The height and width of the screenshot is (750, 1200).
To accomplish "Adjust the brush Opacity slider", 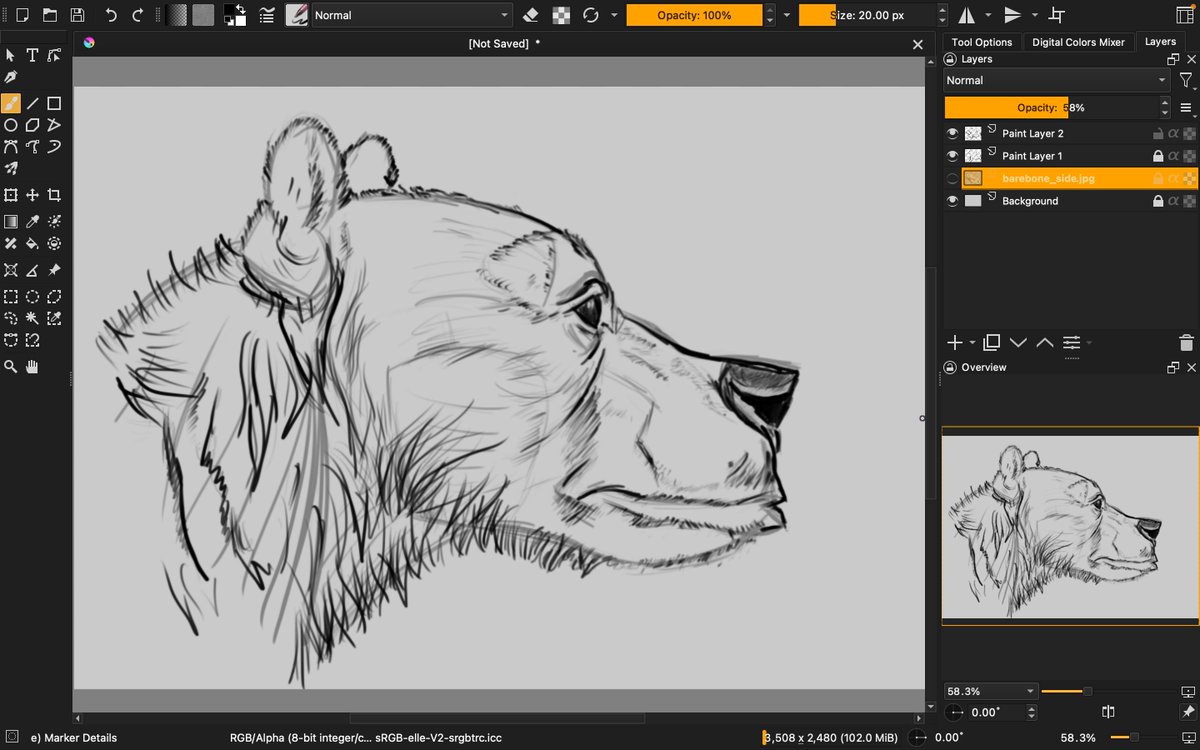I will 694,15.
